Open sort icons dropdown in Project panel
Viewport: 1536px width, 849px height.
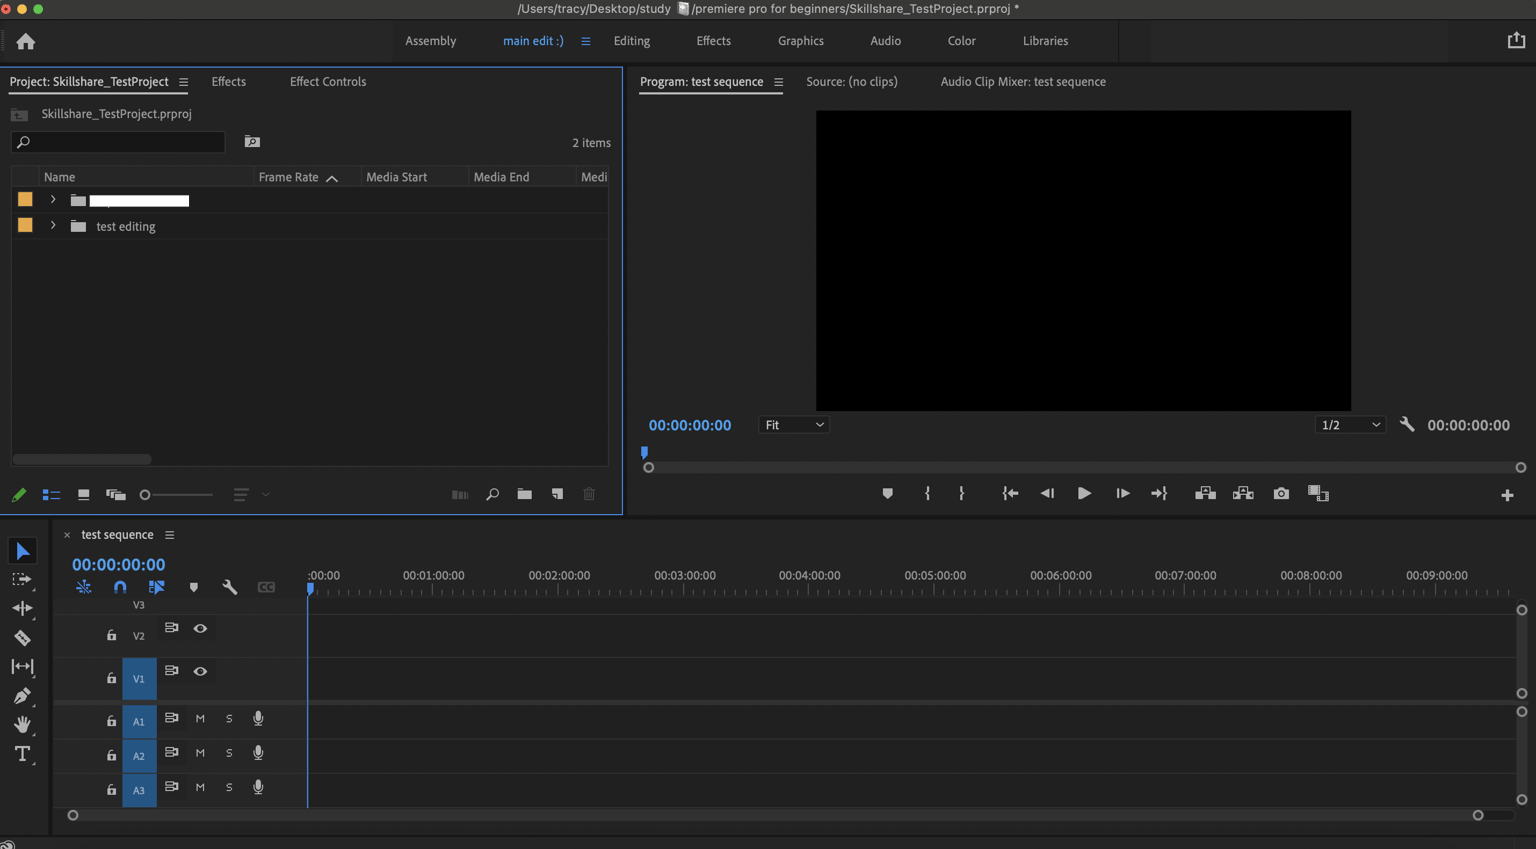pyautogui.click(x=251, y=494)
